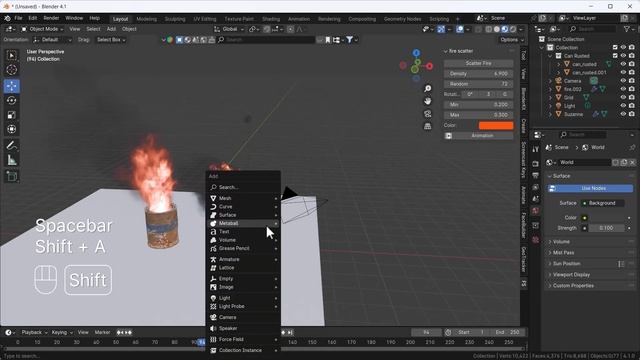Click the orange fire Color swatch
The image size is (640, 360).
pos(496,125)
